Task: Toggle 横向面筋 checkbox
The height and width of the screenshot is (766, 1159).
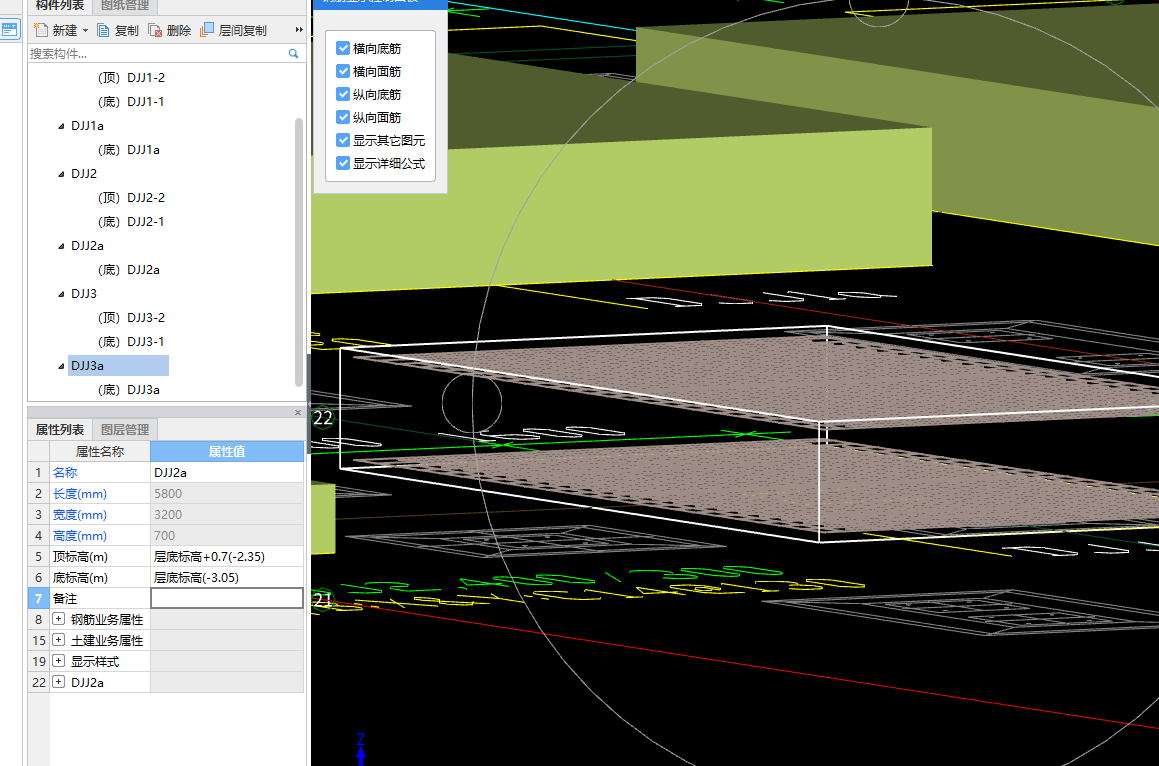Action: 343,71
